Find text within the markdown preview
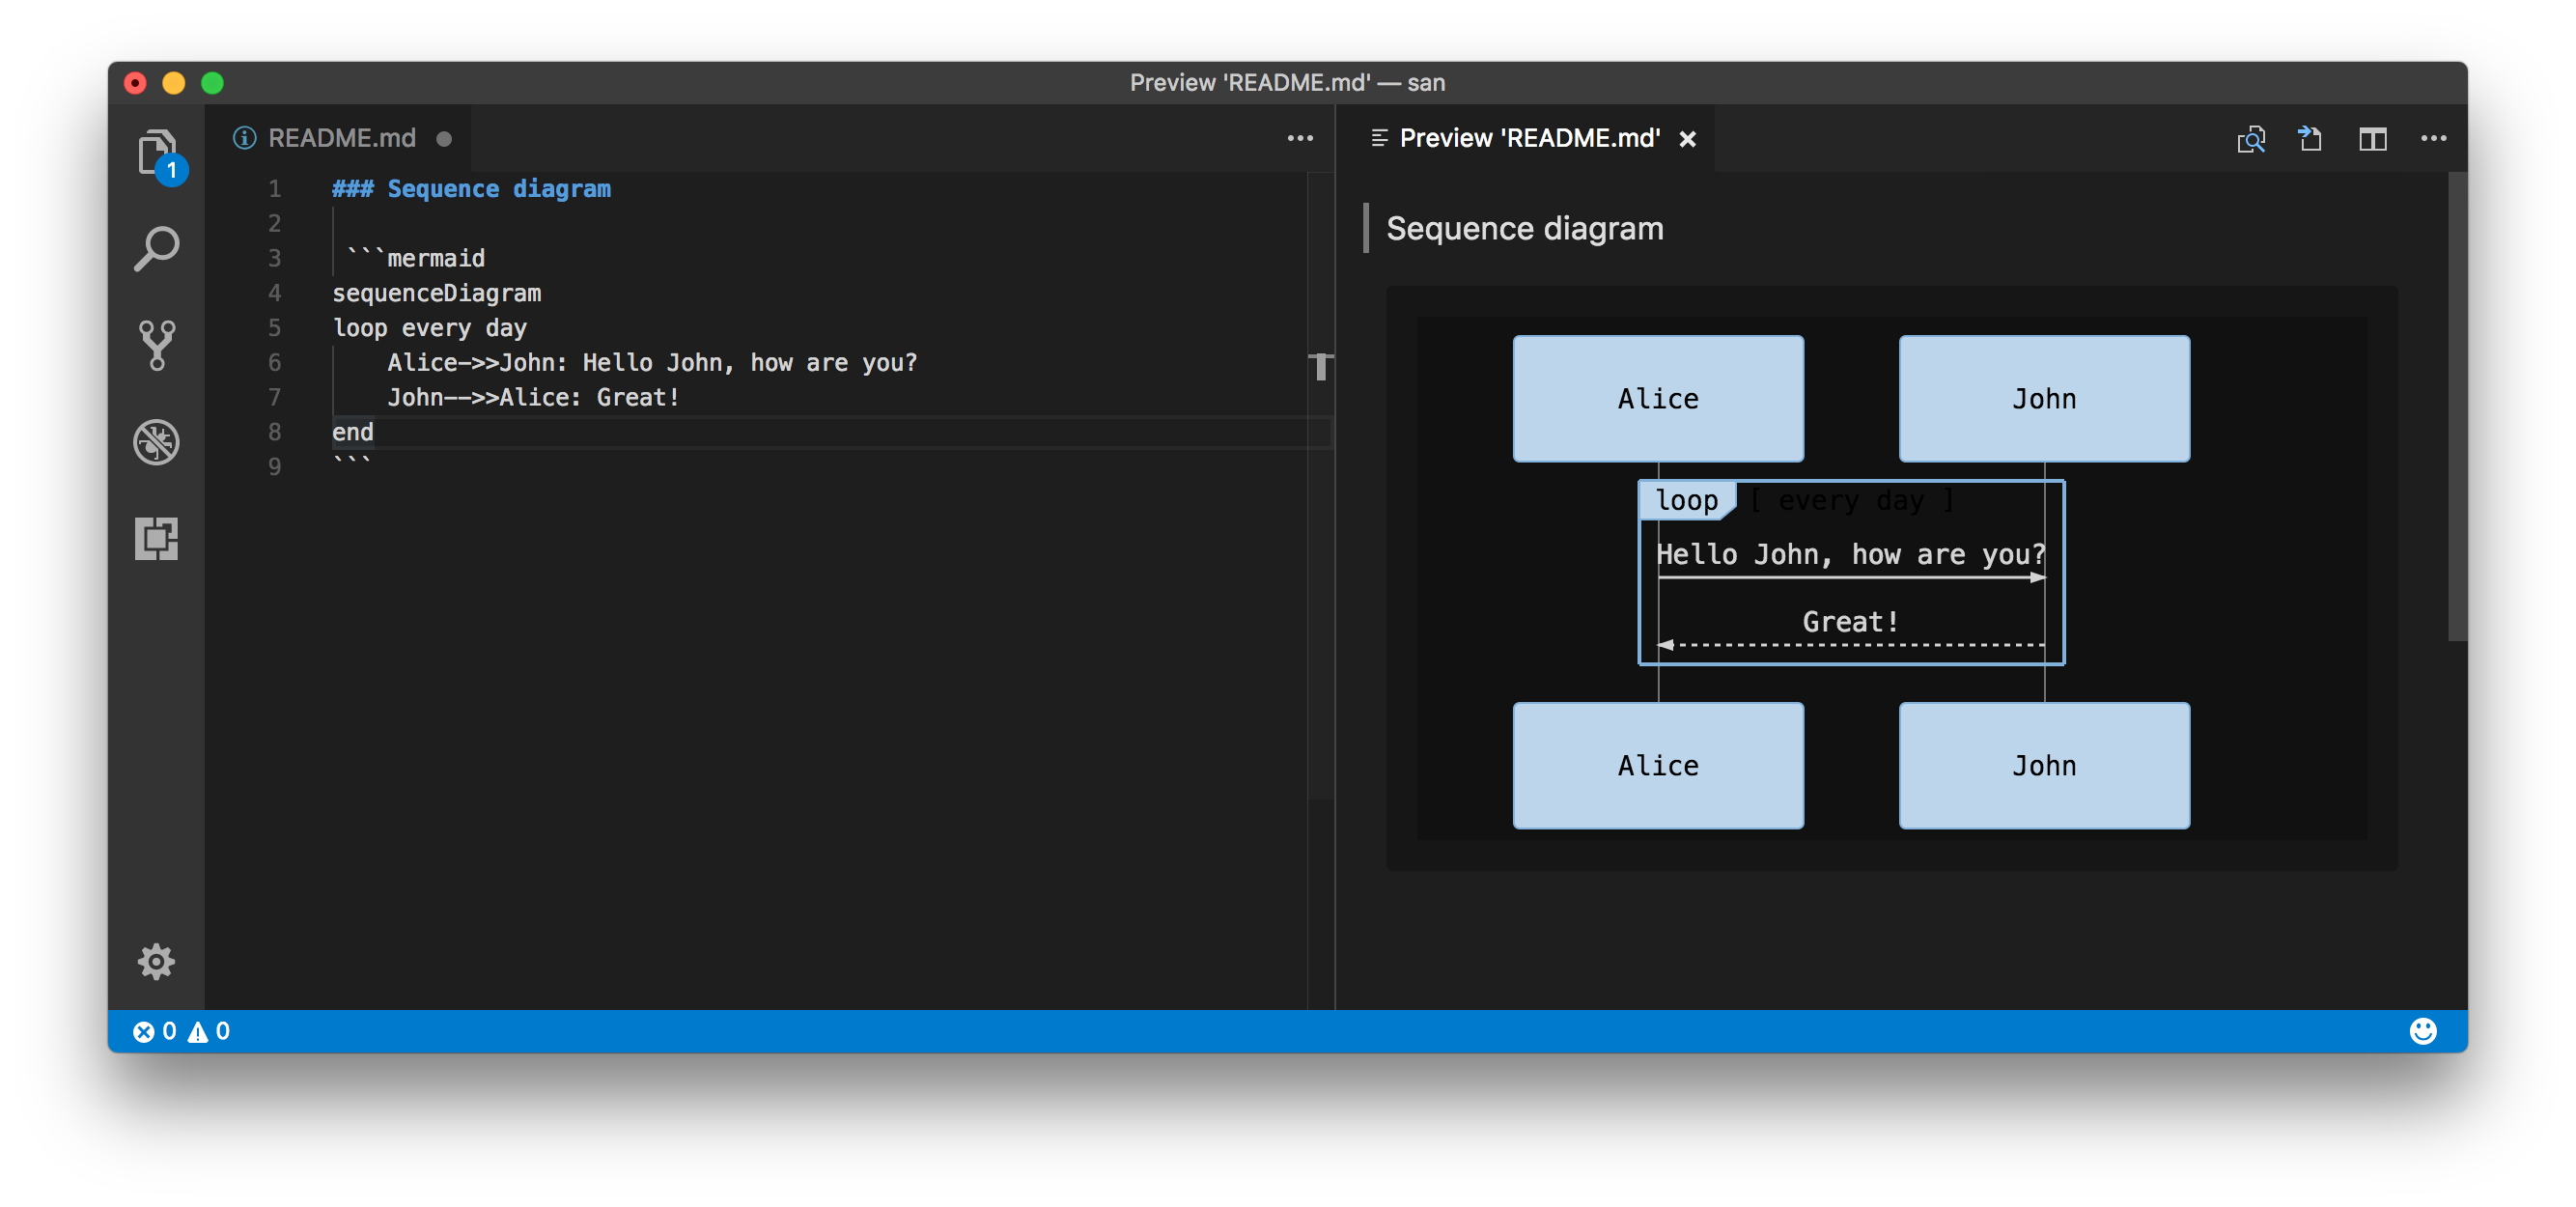 pyautogui.click(x=2251, y=139)
